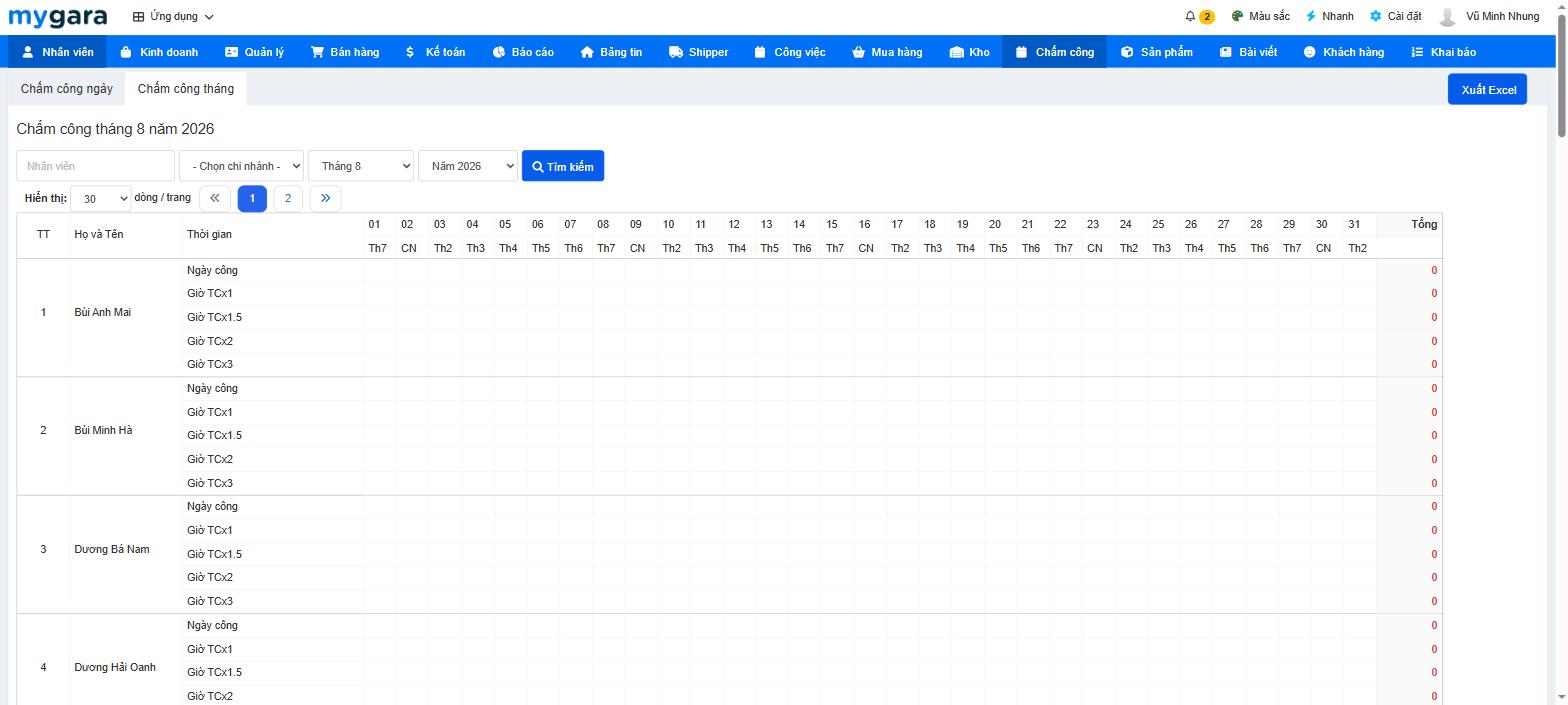Click the Kinh doanh bag icon
This screenshot has height=705, width=1568.
coord(126,52)
